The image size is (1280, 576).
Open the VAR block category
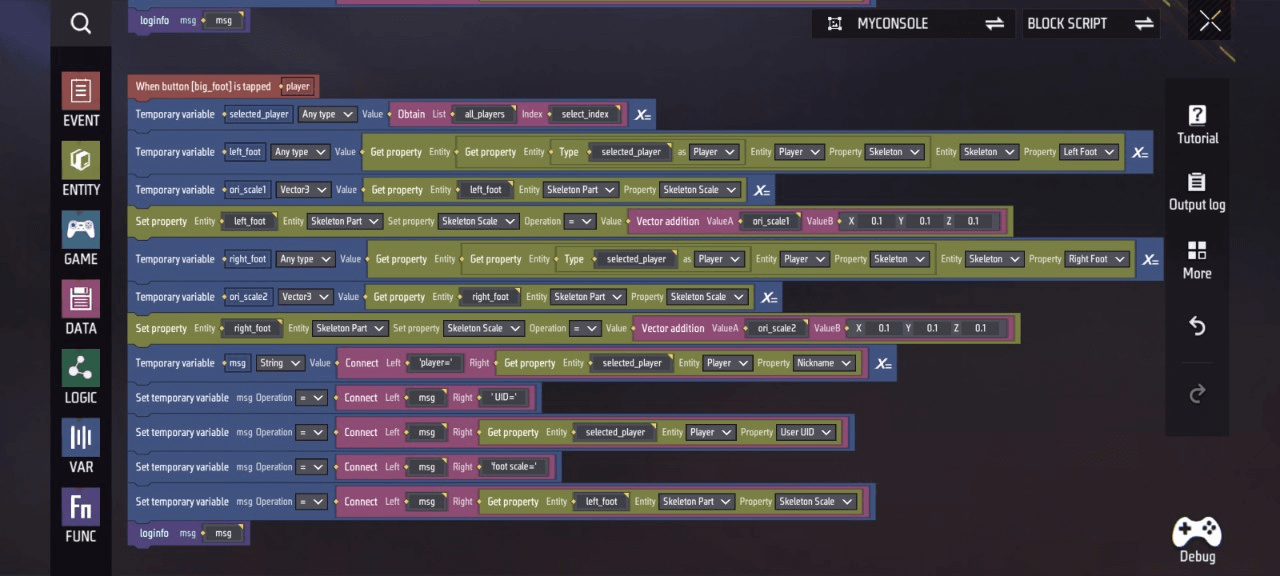click(x=81, y=446)
